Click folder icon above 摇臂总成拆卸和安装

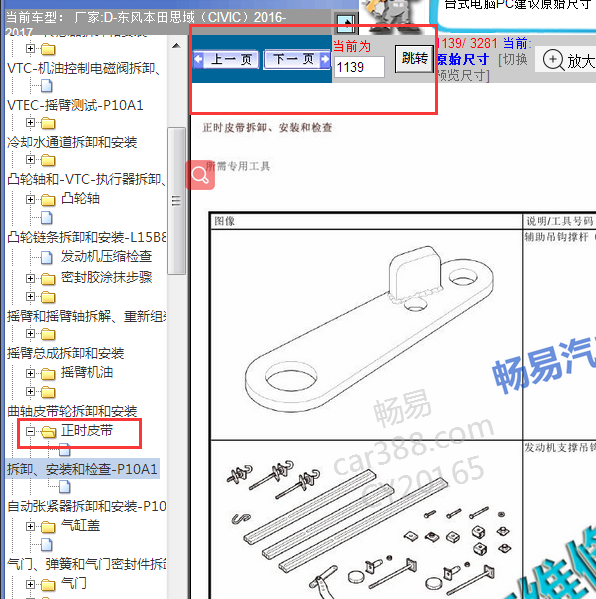click(48, 334)
